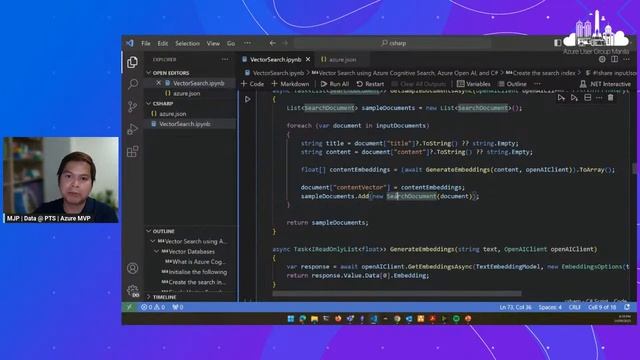The height and width of the screenshot is (360, 640).
Task: Add a new Code cell
Action: 253,84
